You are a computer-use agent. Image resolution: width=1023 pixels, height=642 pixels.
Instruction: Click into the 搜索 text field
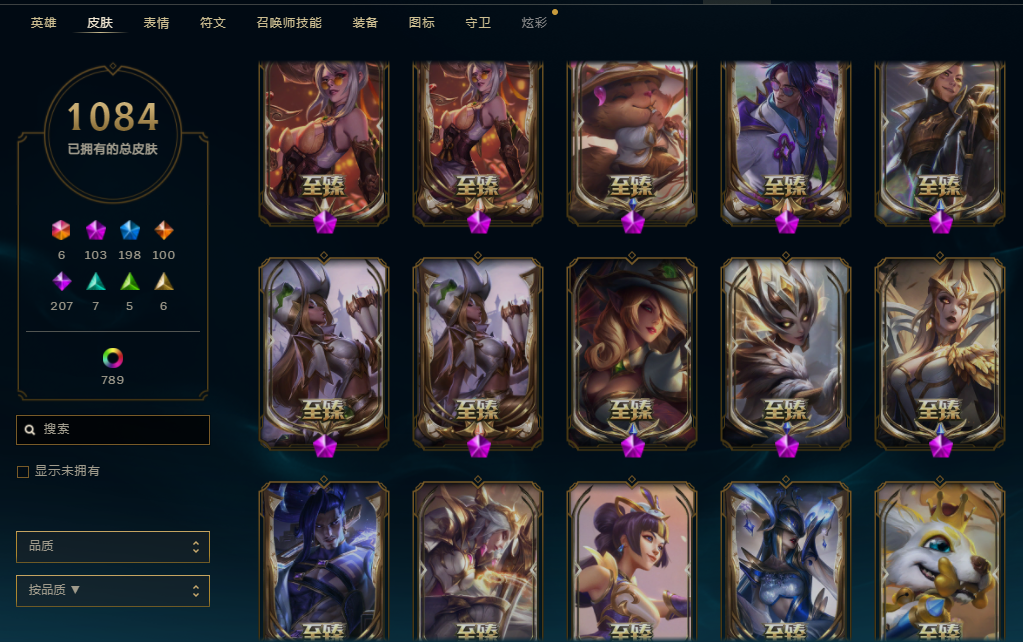[x=113, y=430]
